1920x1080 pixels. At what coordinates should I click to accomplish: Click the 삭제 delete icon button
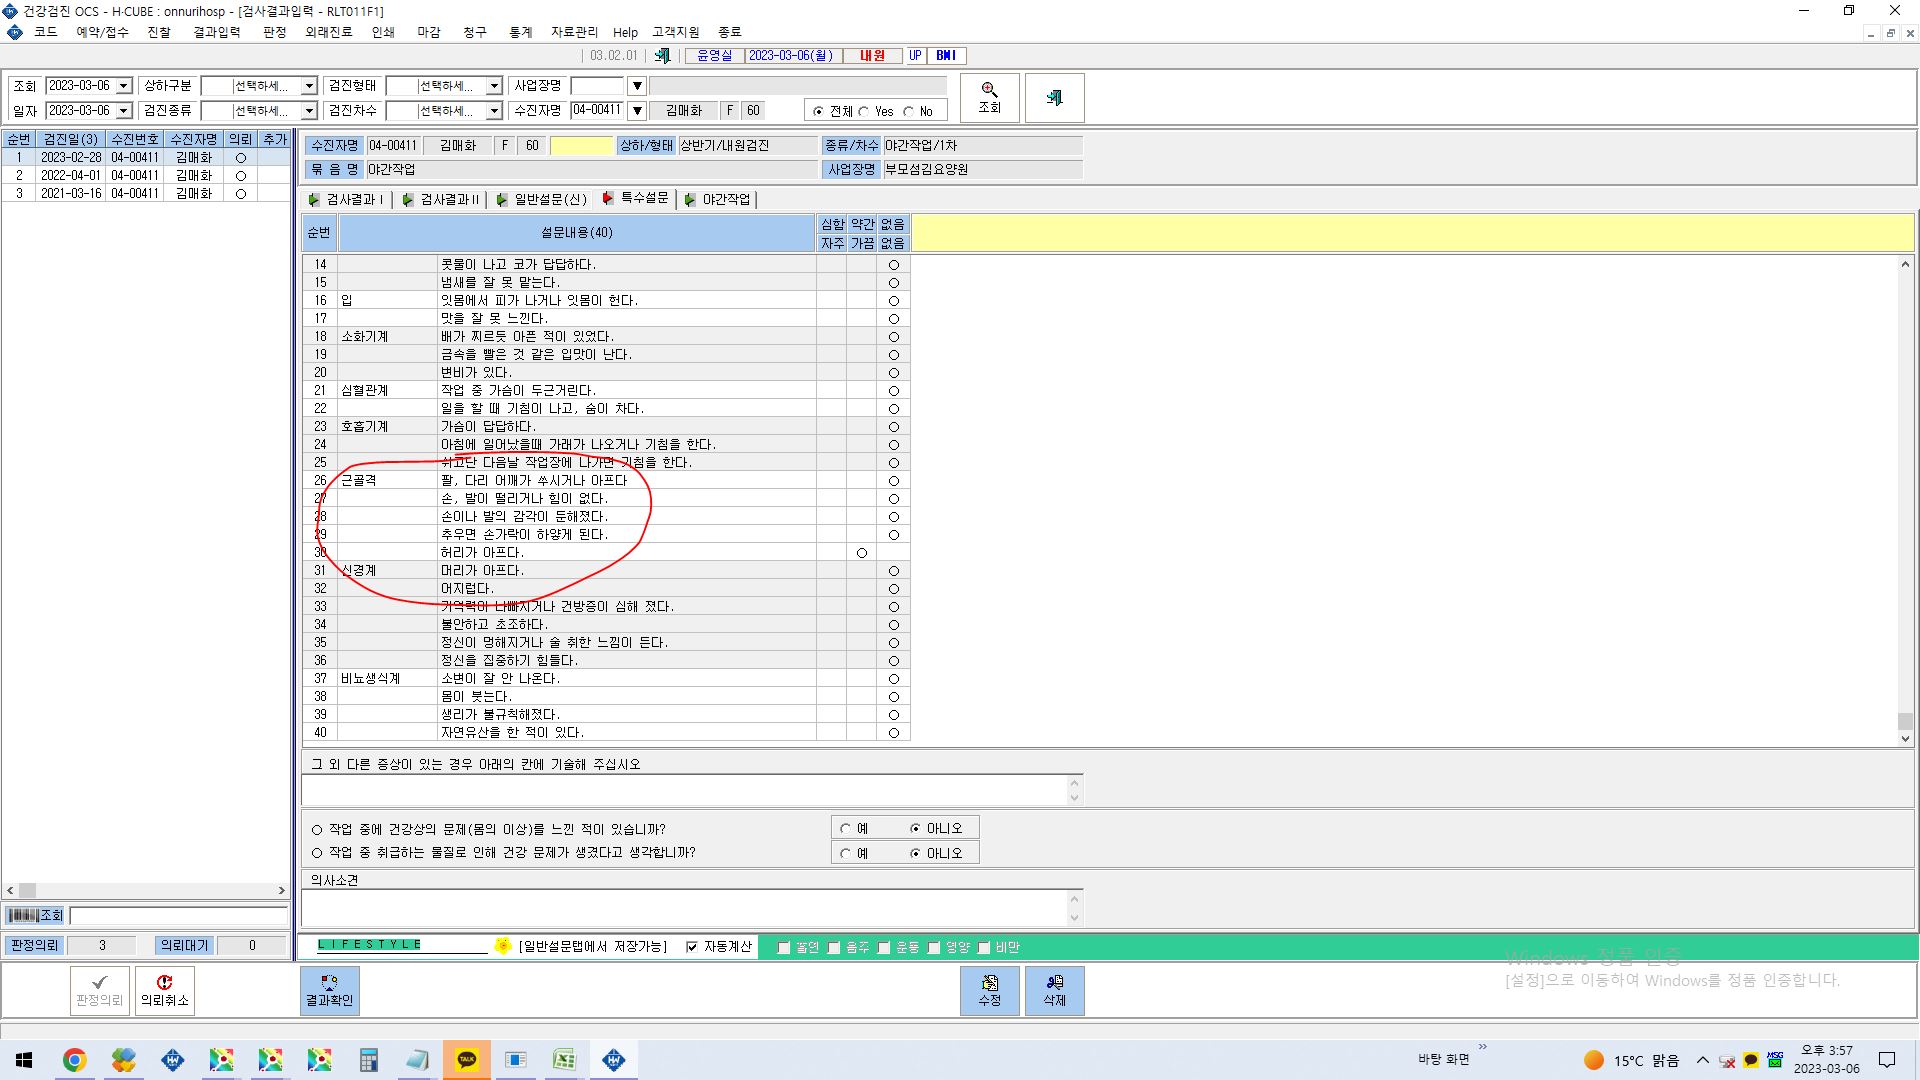[1054, 990]
